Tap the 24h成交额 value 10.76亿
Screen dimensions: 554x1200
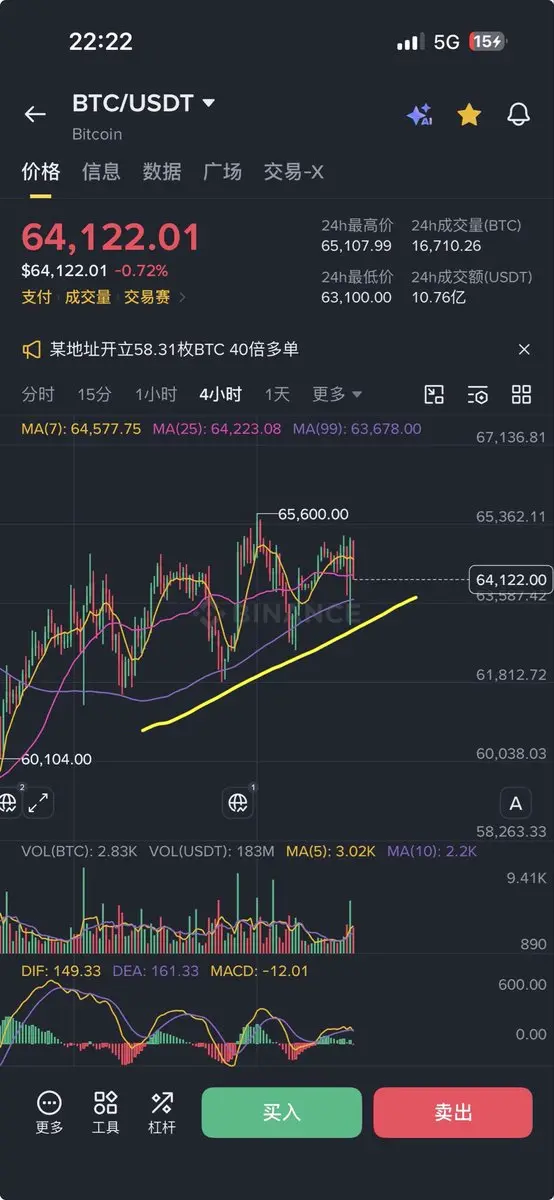click(x=439, y=297)
